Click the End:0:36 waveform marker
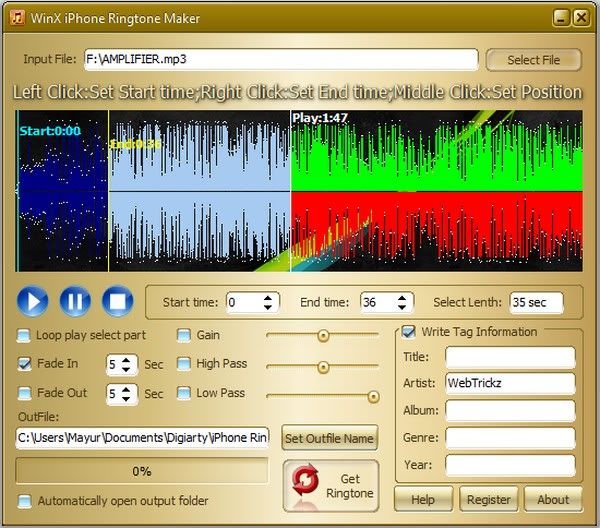This screenshot has height=528, width=600. (x=135, y=144)
